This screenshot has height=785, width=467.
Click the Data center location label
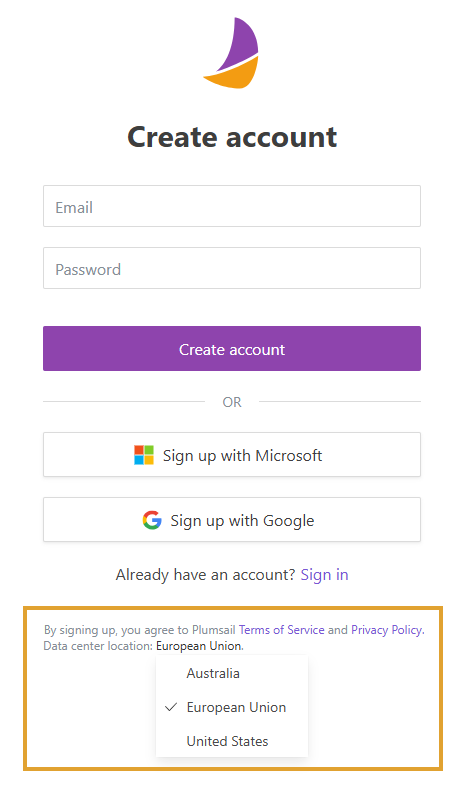click(x=98, y=646)
